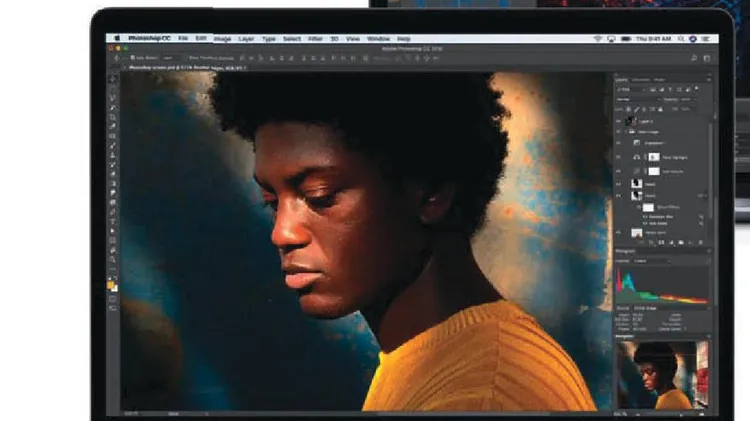Screen dimensions: 750x421
Task: Select the Rectangle shape tool
Action: click(x=113, y=240)
